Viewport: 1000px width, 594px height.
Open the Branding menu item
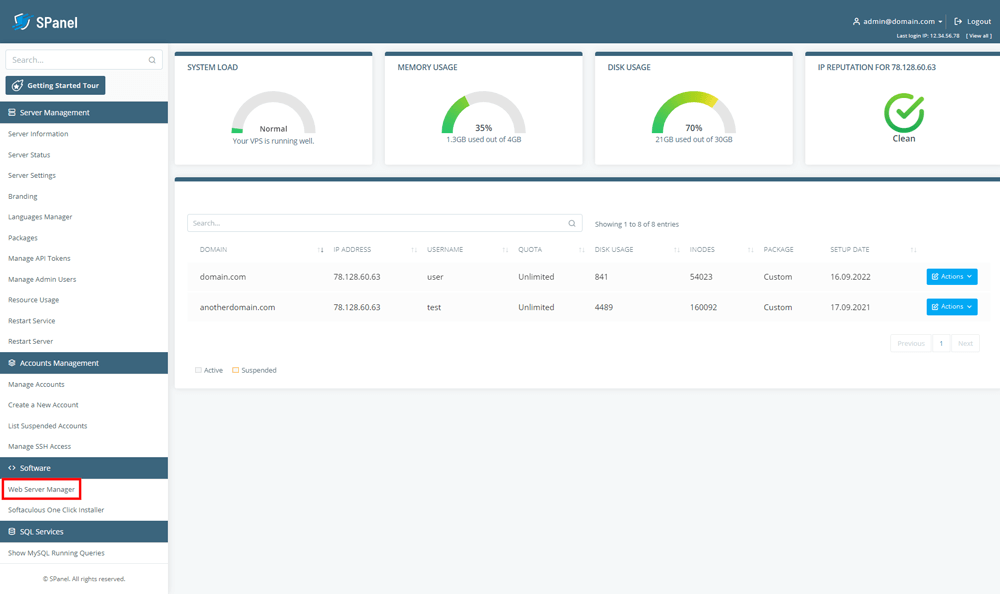[x=22, y=197]
